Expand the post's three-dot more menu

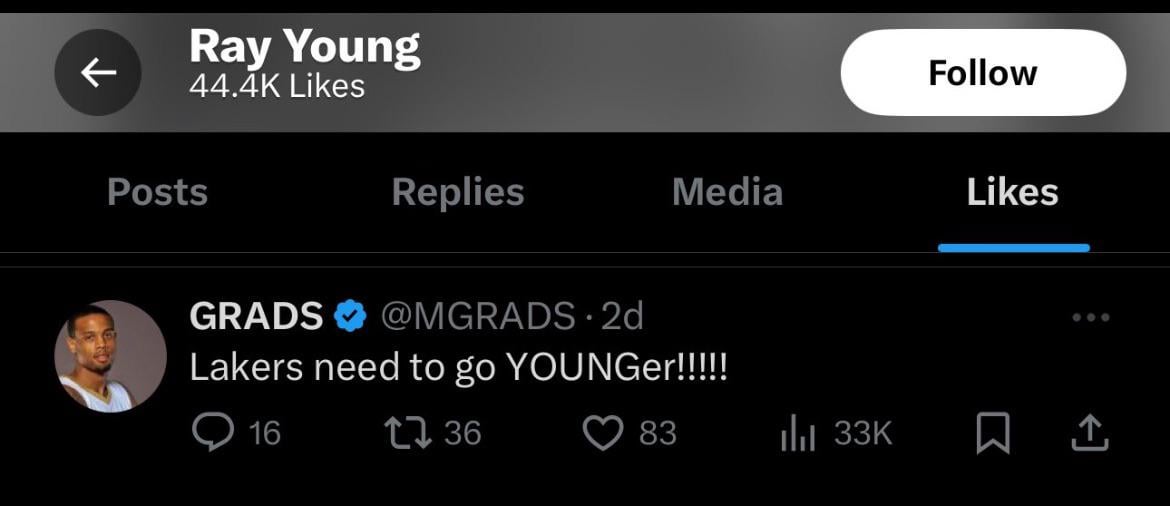[1090, 318]
